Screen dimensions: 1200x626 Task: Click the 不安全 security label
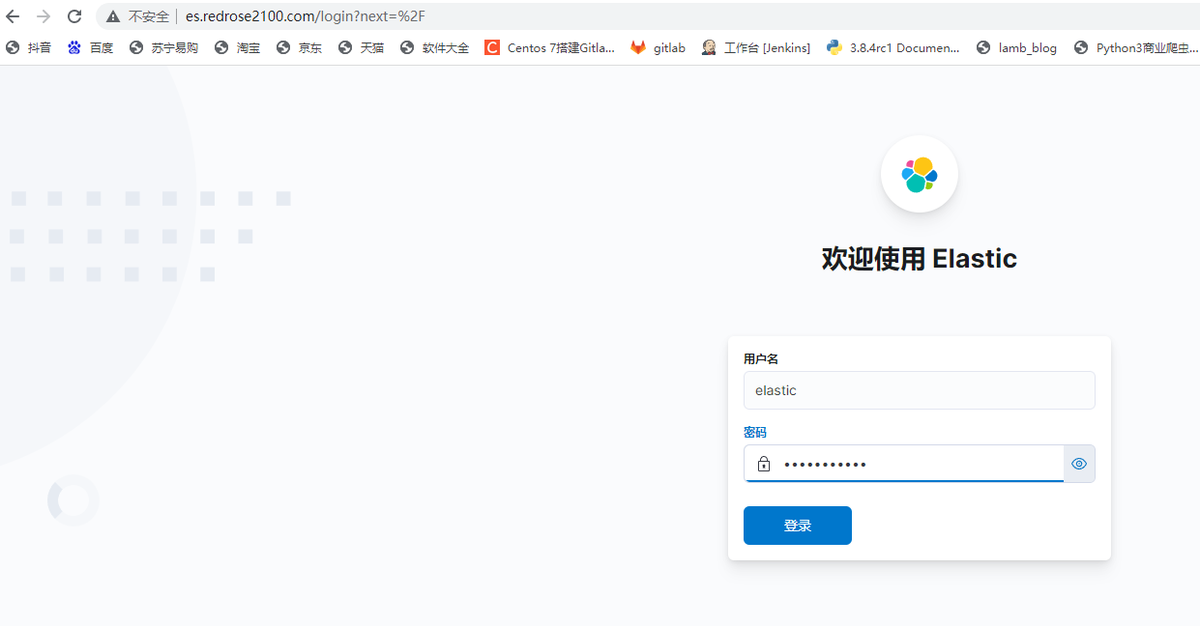click(x=149, y=17)
